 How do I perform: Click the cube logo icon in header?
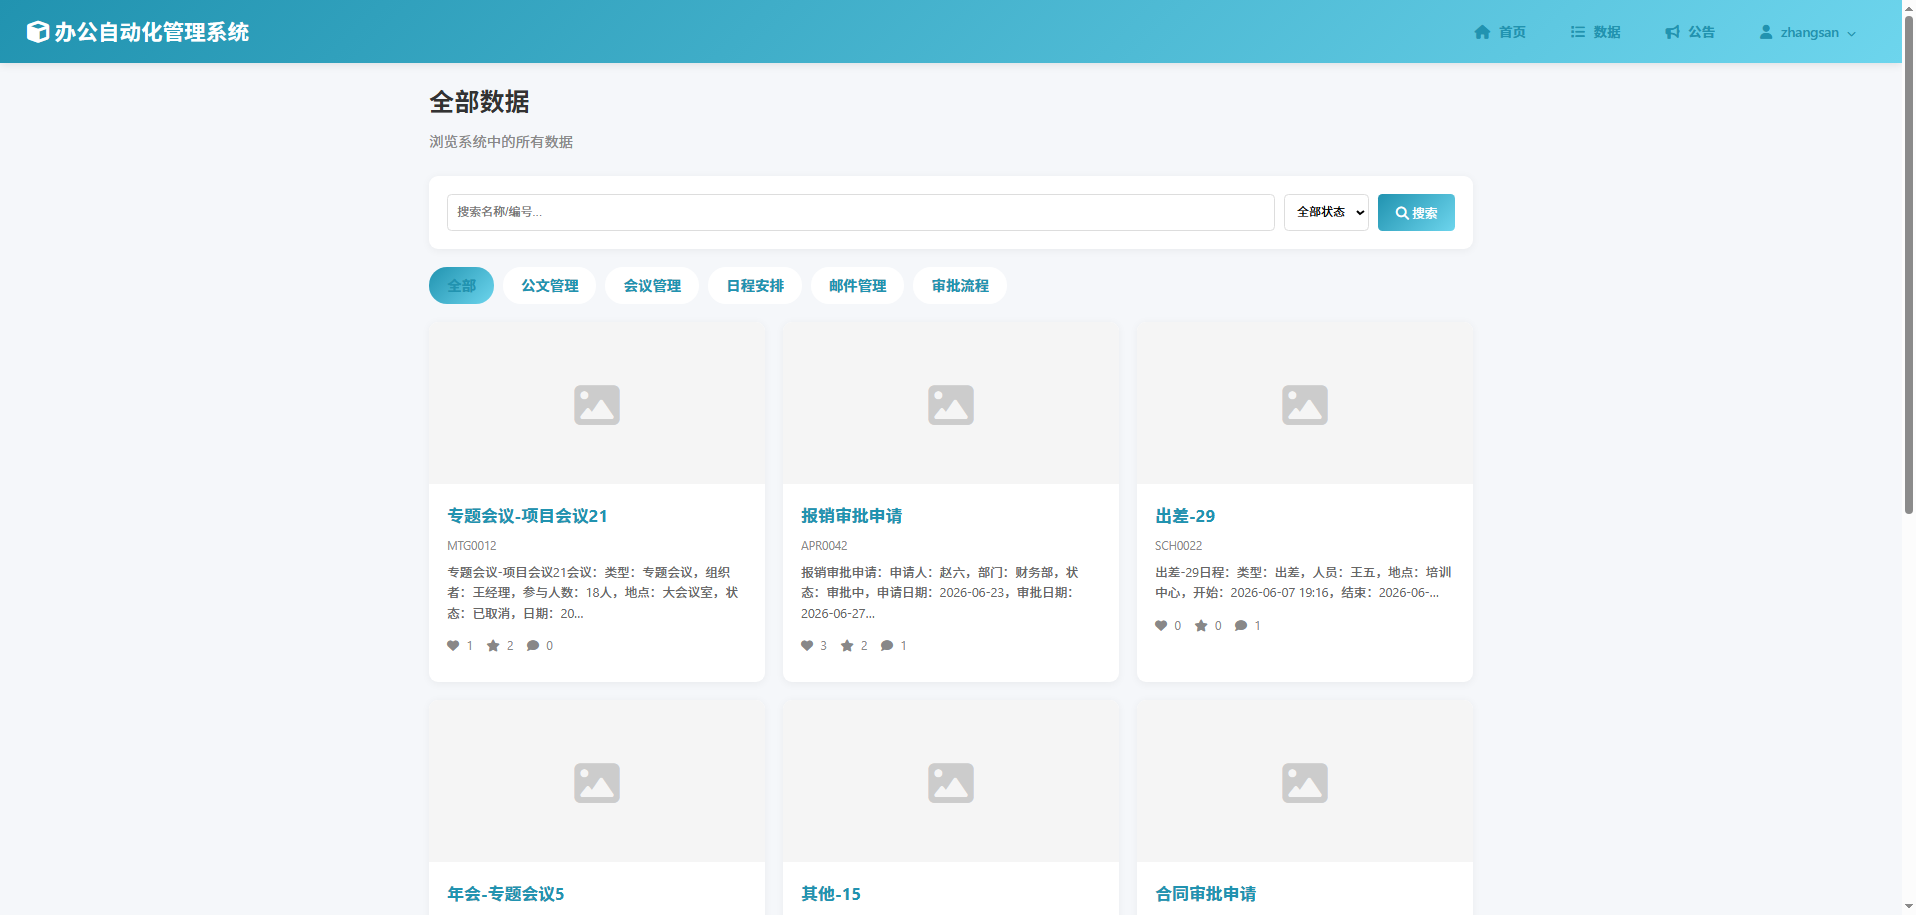(x=37, y=32)
